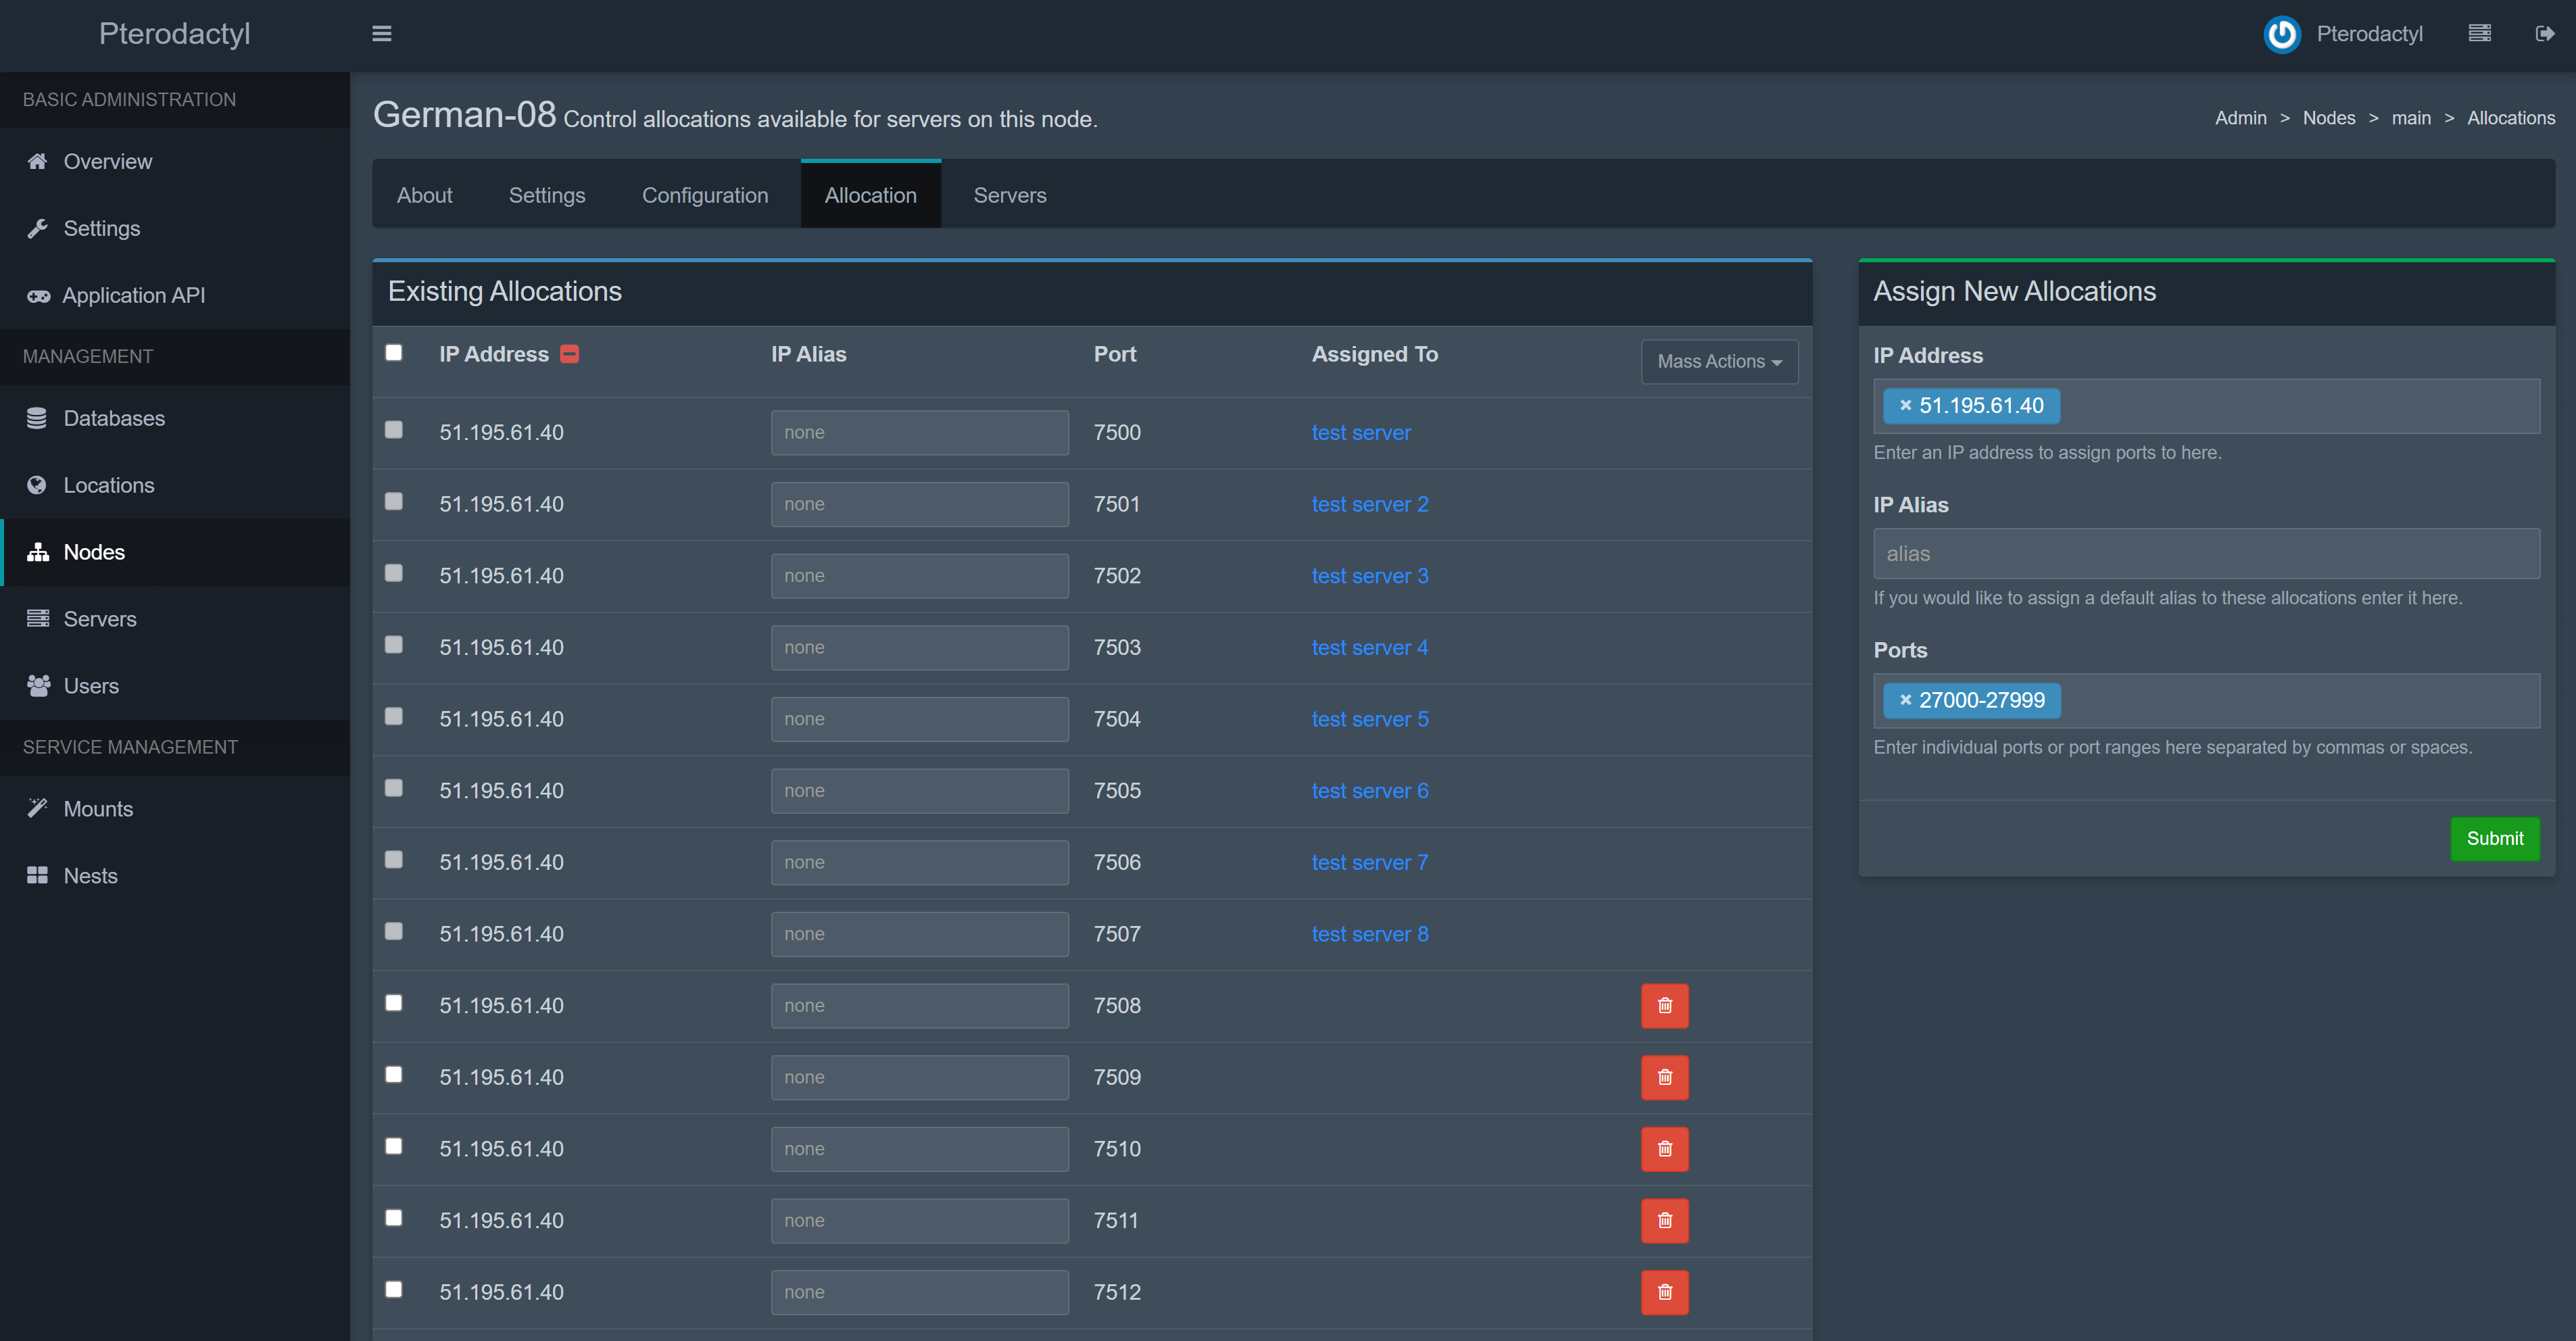
Task: Click the Nodes sidebar icon
Action: 37,550
